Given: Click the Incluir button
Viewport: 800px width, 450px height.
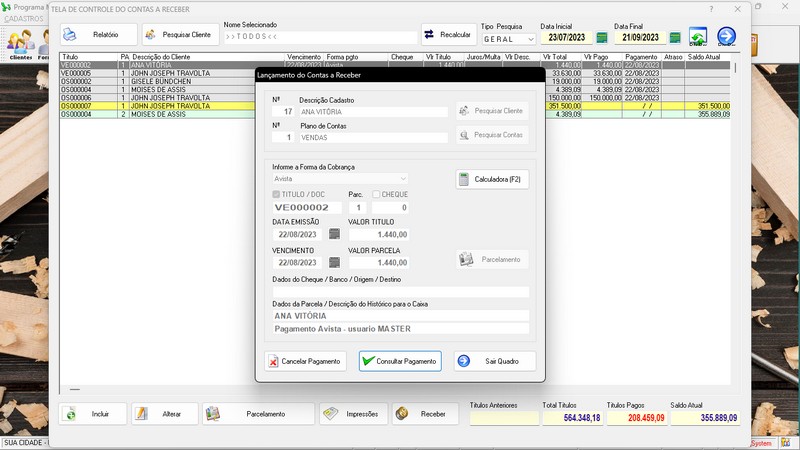Looking at the screenshot, I should (x=93, y=414).
